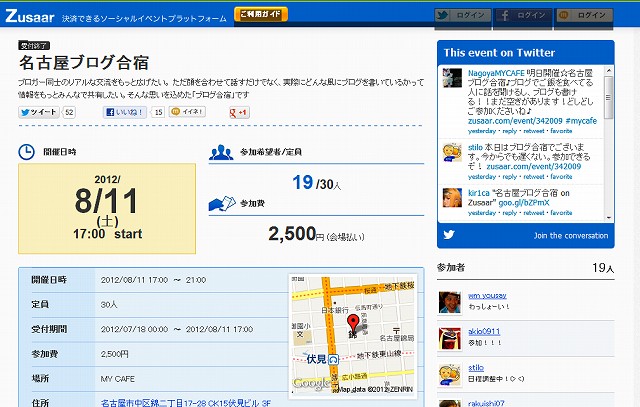Reply to the stilo tweet

click(509, 177)
